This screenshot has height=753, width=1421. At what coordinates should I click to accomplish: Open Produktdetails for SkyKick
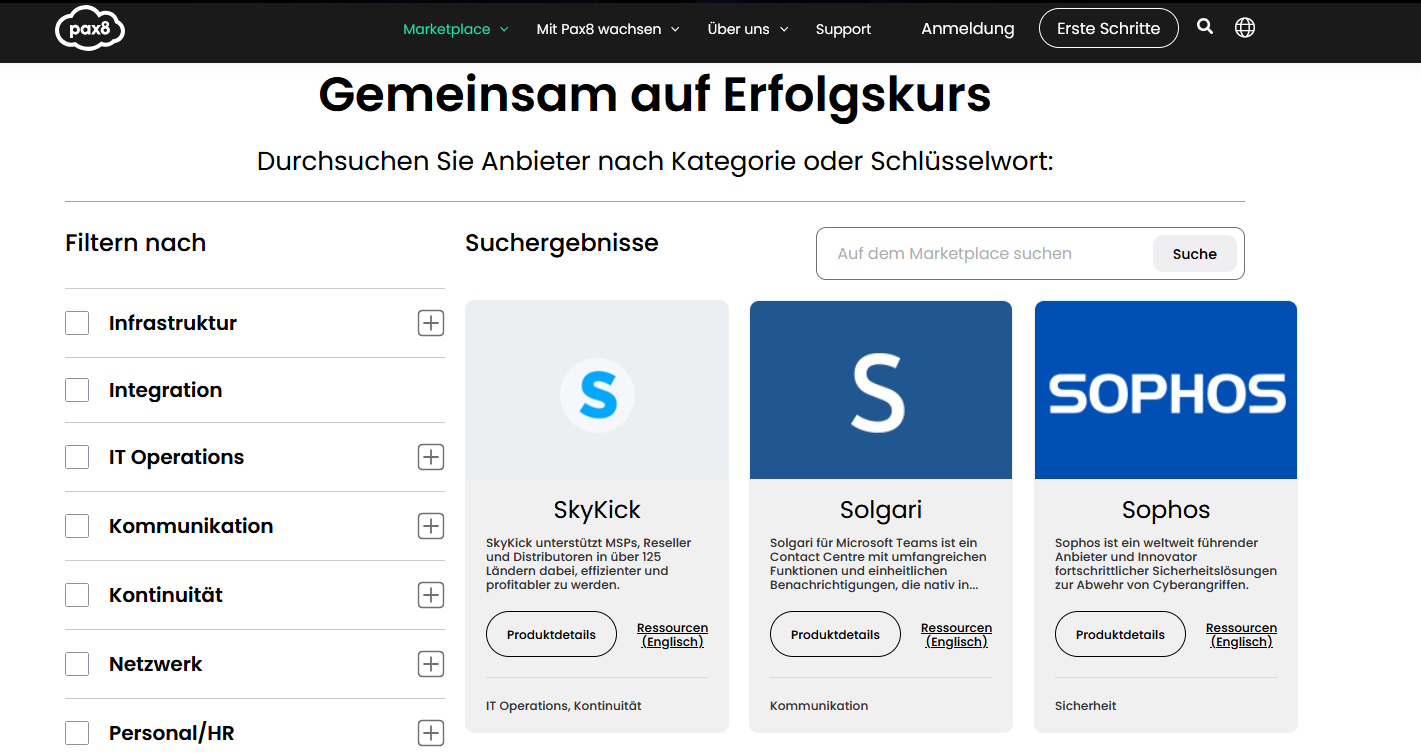point(551,634)
